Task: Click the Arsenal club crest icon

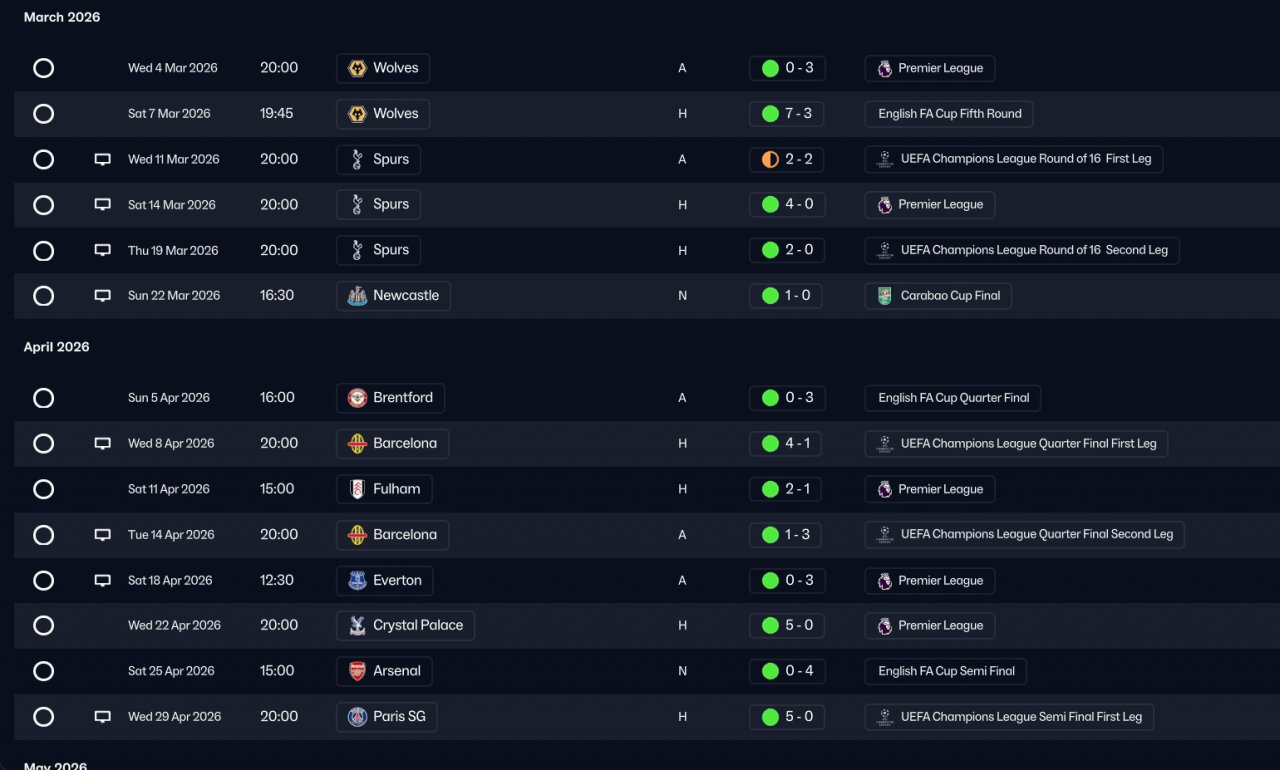Action: click(357, 671)
